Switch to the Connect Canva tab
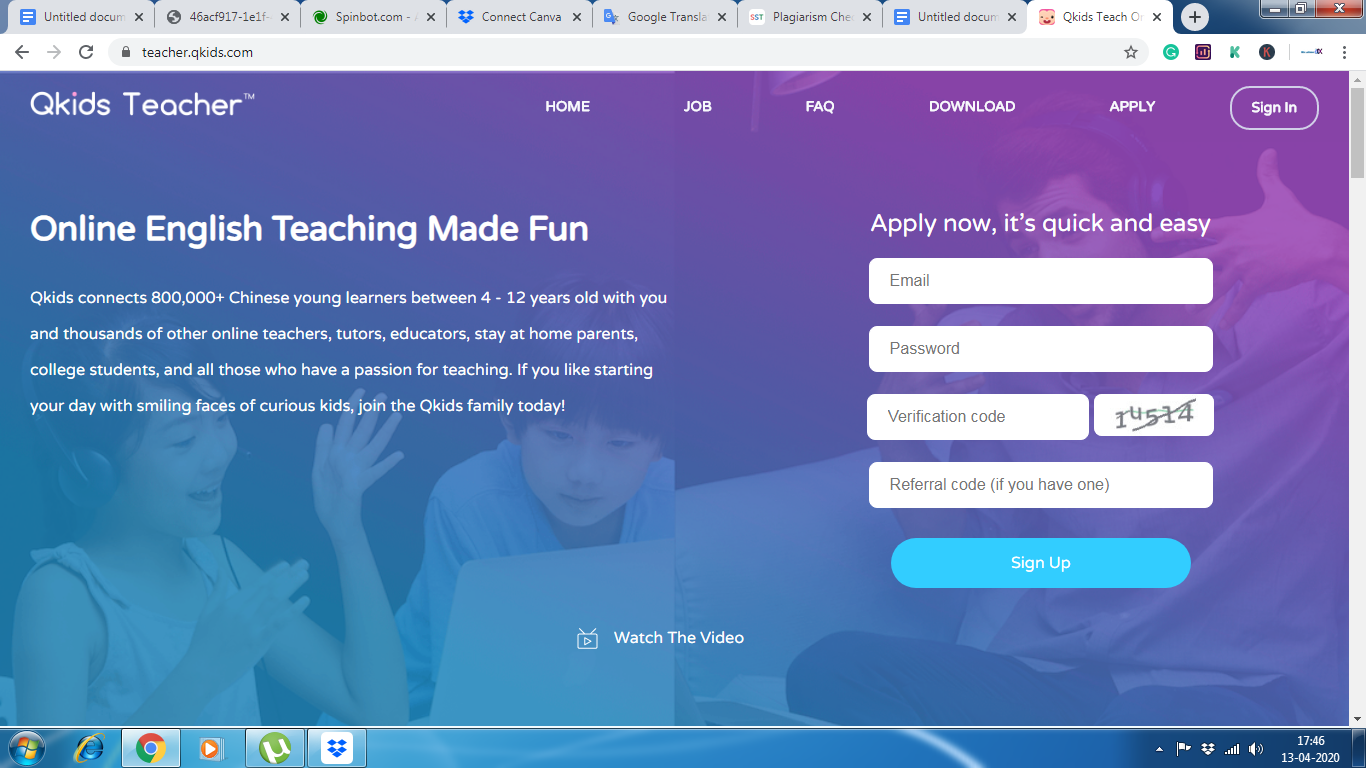1366x768 pixels. pos(521,17)
